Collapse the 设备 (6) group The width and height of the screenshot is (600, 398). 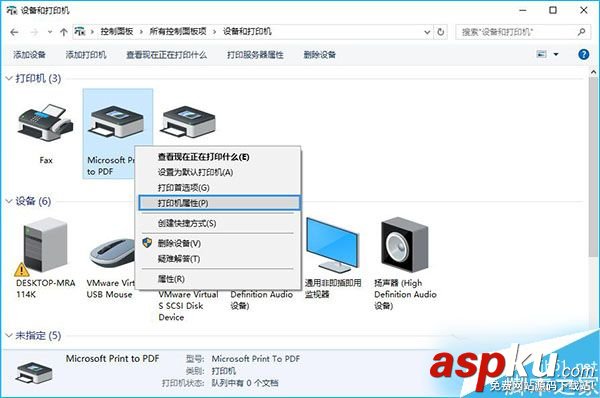pyautogui.click(x=9, y=201)
